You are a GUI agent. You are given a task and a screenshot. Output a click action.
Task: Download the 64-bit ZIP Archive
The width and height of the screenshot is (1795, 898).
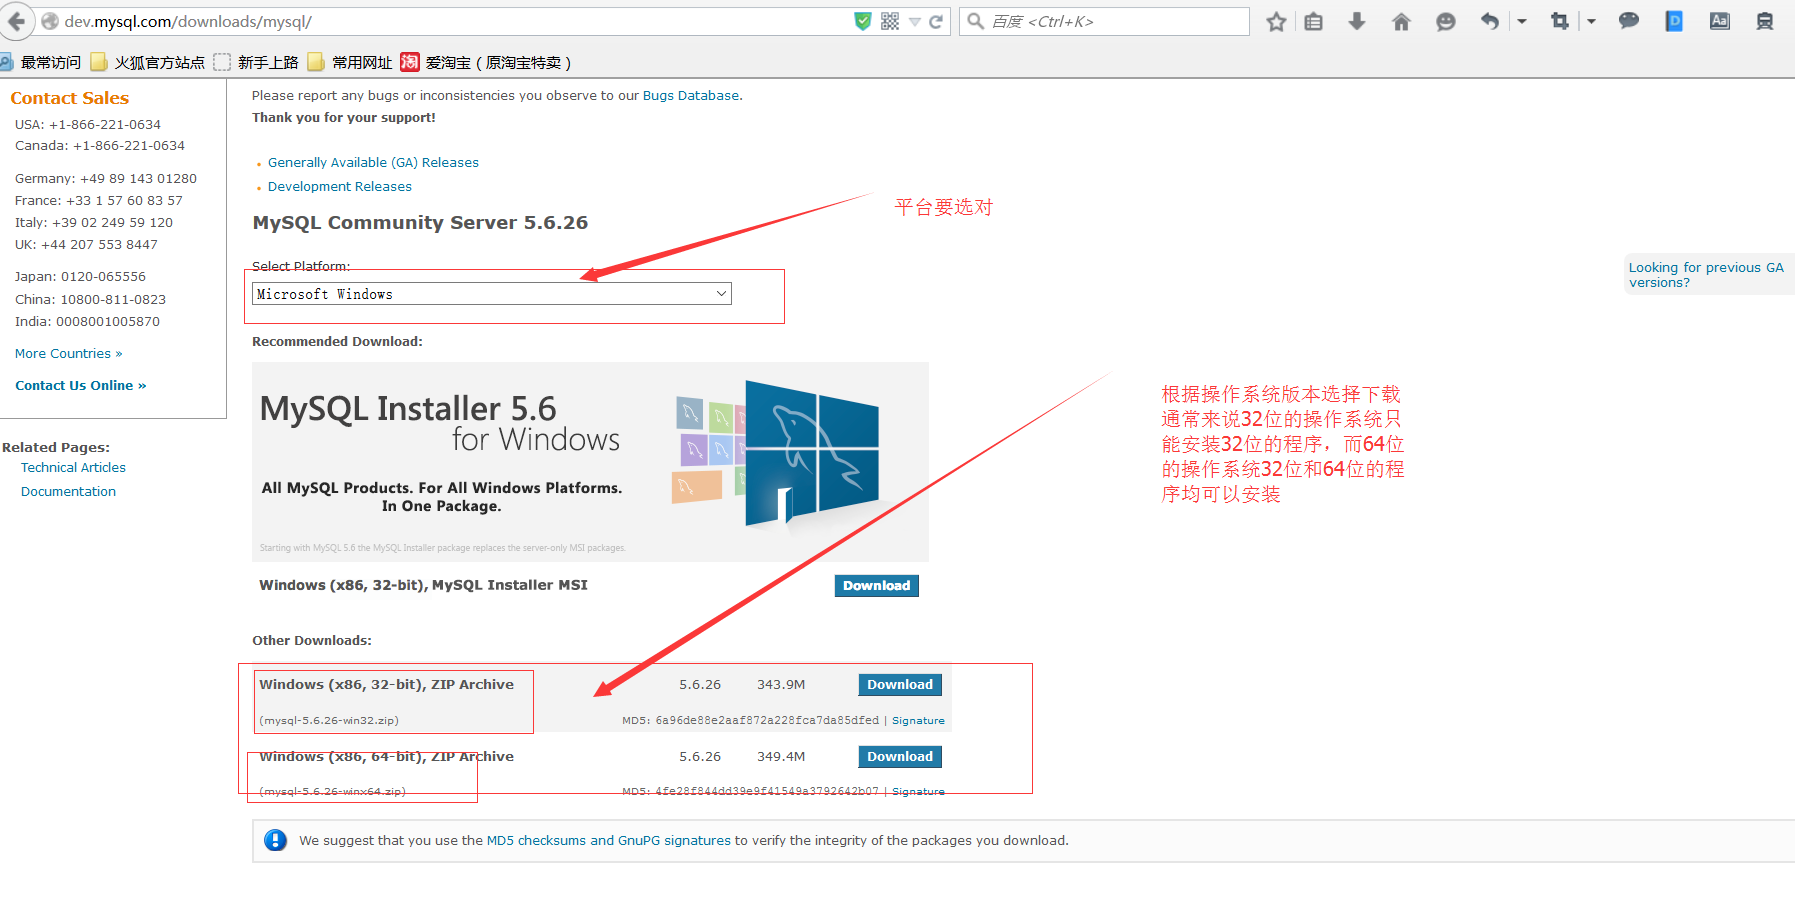[x=900, y=757]
